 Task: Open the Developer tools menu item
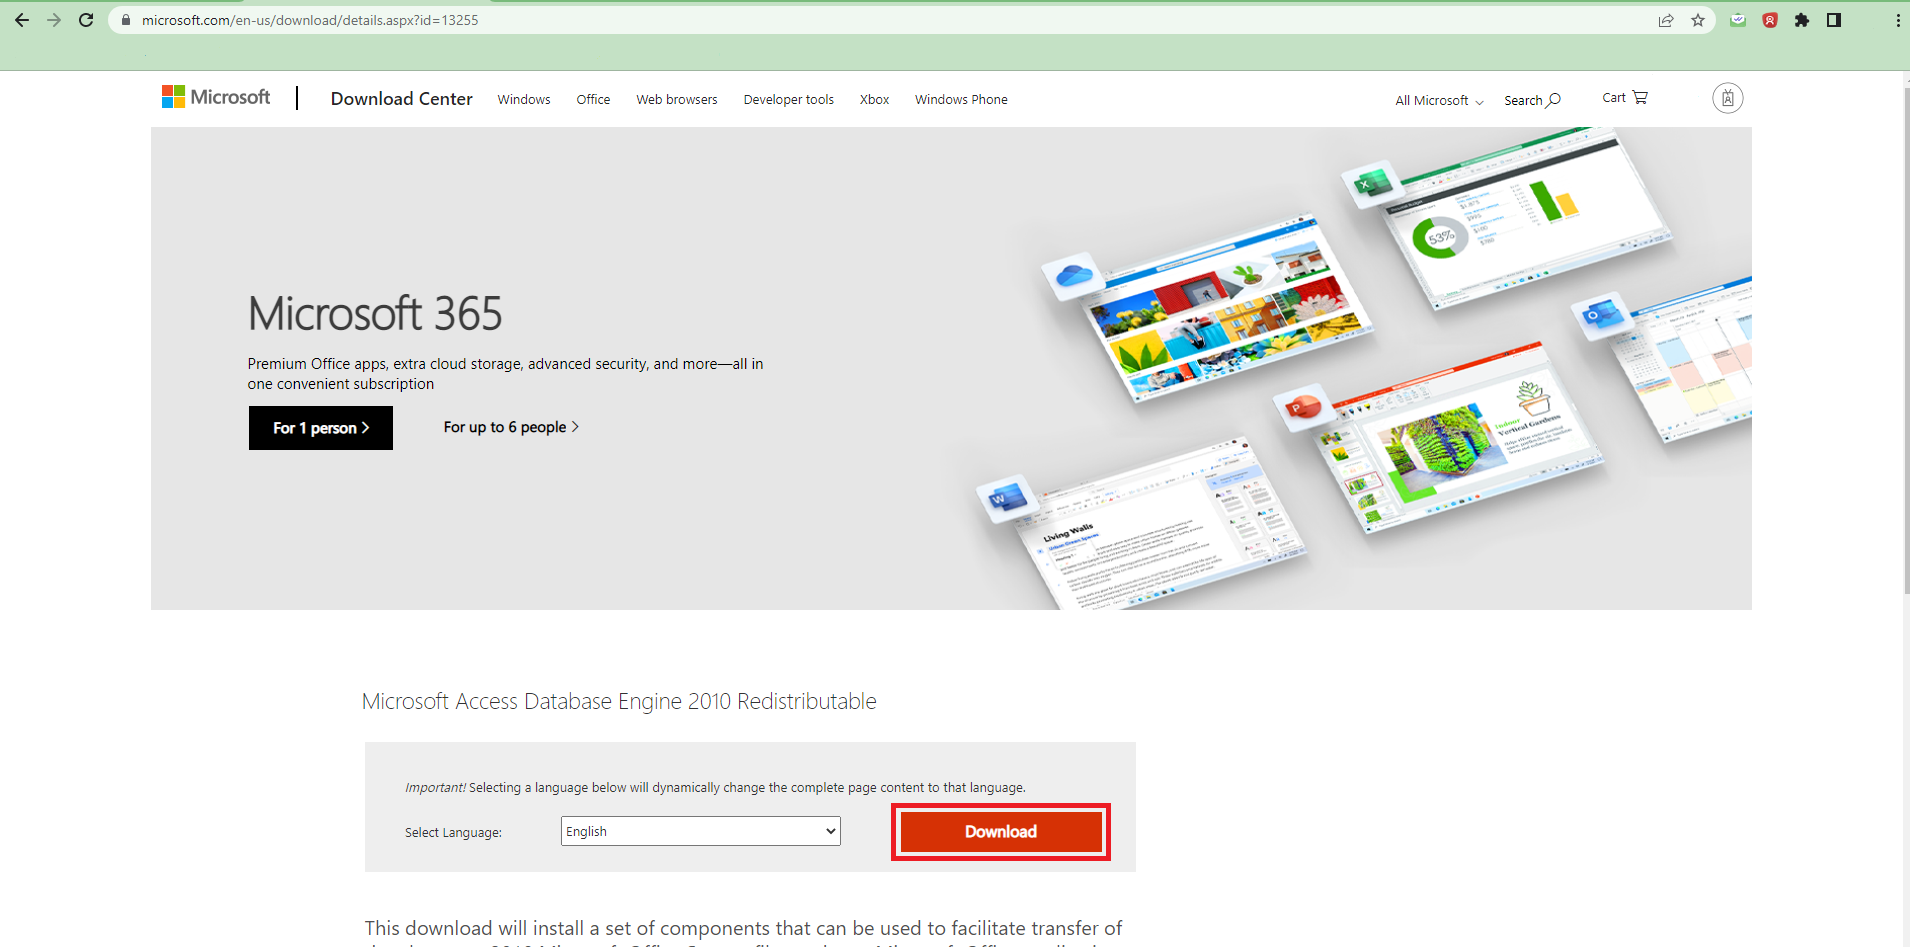click(x=789, y=100)
